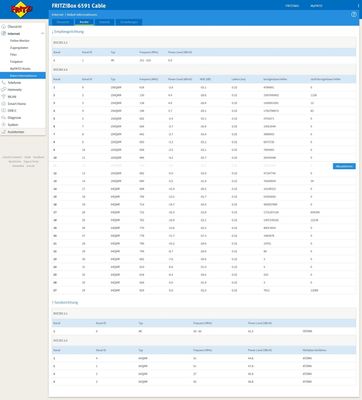The image size is (362, 400).
Task: Open the Smart Home section in the sidebar
Action: tap(17, 104)
